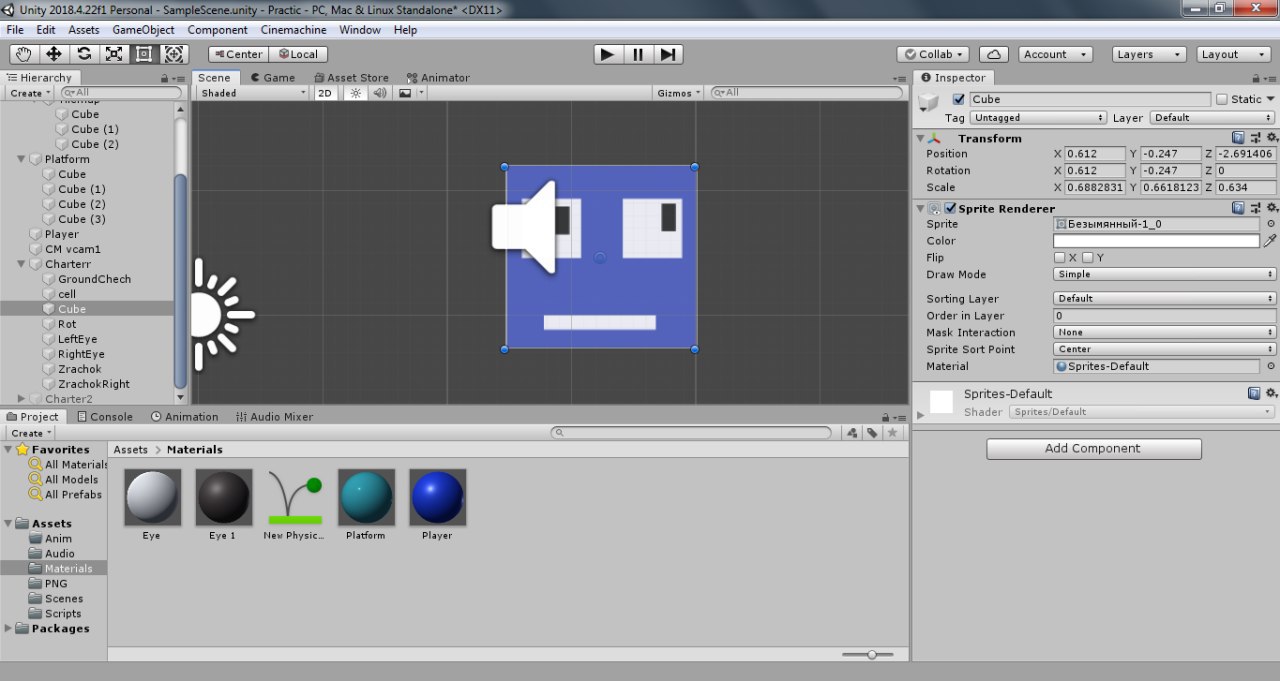Image resolution: width=1280 pixels, height=681 pixels.
Task: Collapse the Platform hierarchy node
Action: (22, 159)
